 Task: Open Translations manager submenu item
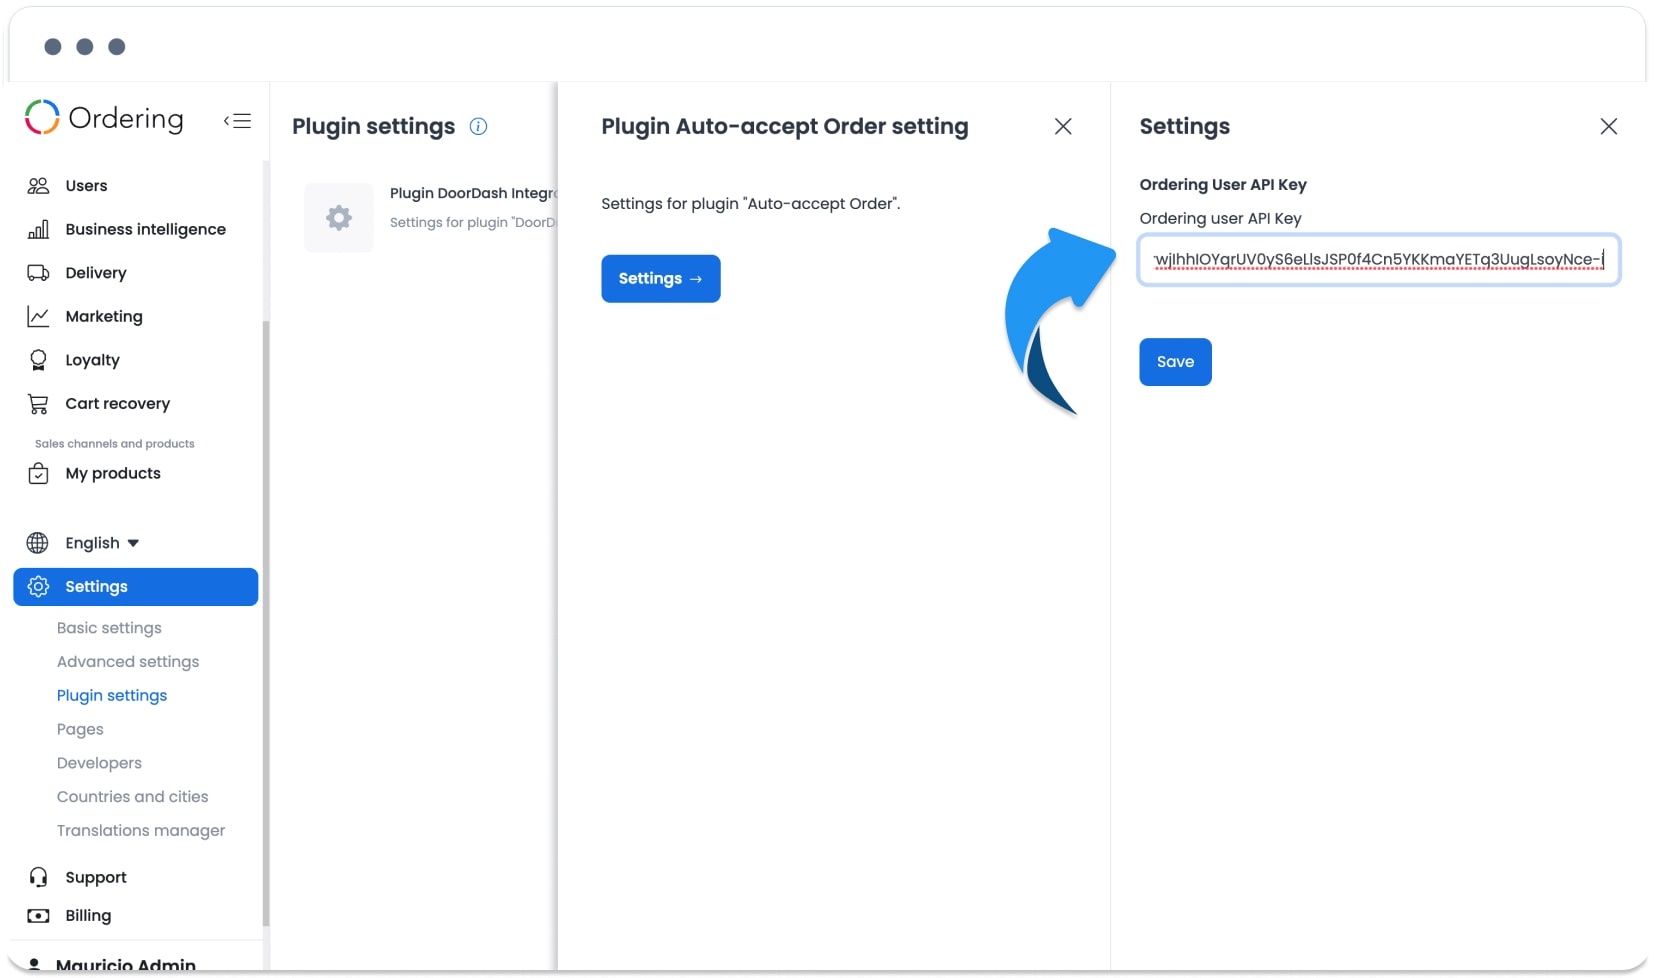(x=141, y=831)
